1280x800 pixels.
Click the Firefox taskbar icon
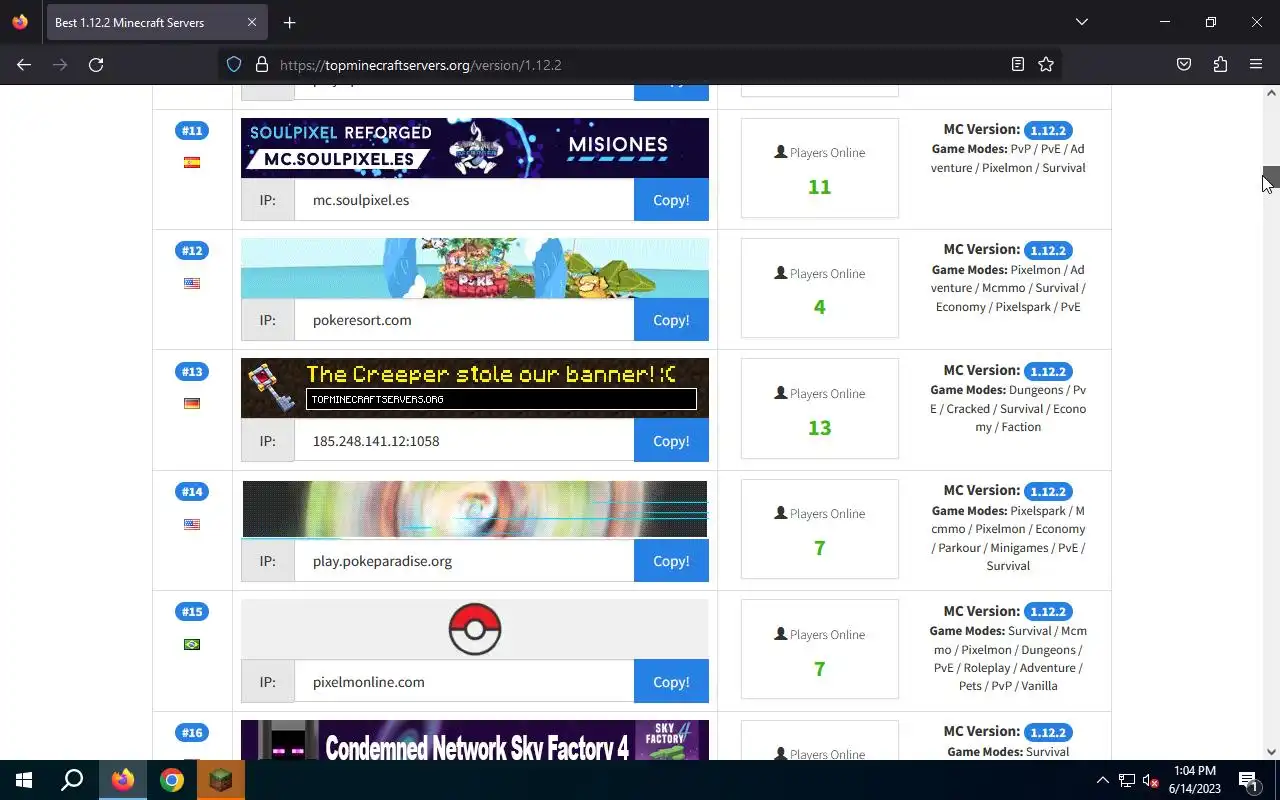tap(123, 780)
